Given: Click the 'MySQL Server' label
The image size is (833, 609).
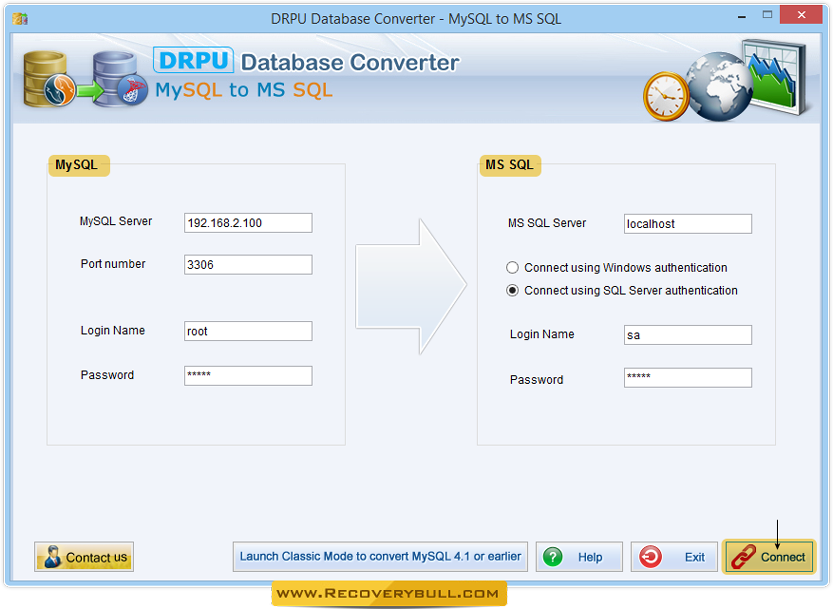Looking at the screenshot, I should click(x=116, y=221).
